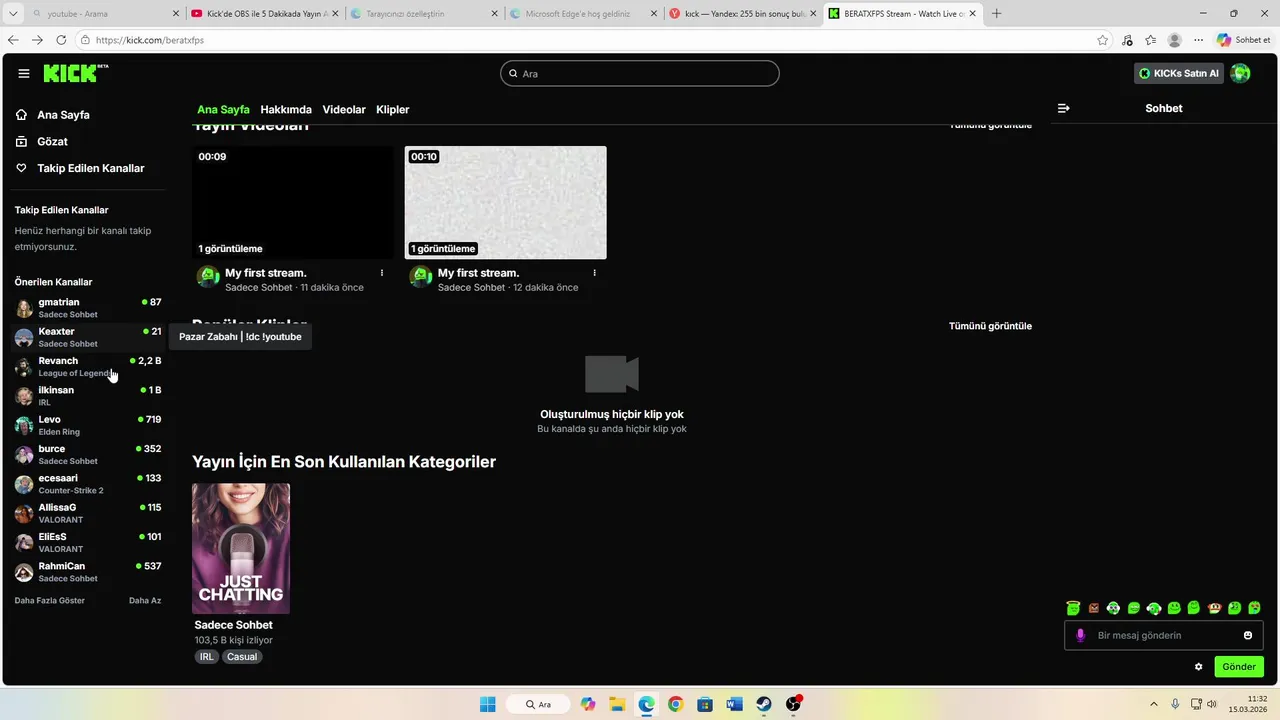Collapse the chat panel with arrow icon

[x=1063, y=108]
